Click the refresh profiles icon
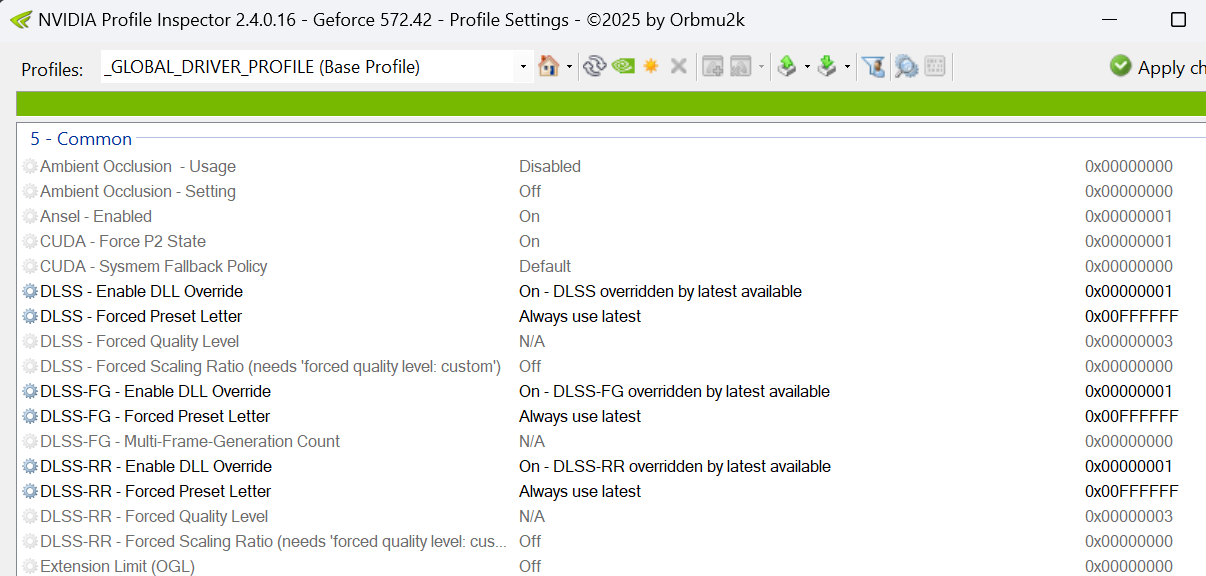The height and width of the screenshot is (576, 1206). pyautogui.click(x=595, y=66)
